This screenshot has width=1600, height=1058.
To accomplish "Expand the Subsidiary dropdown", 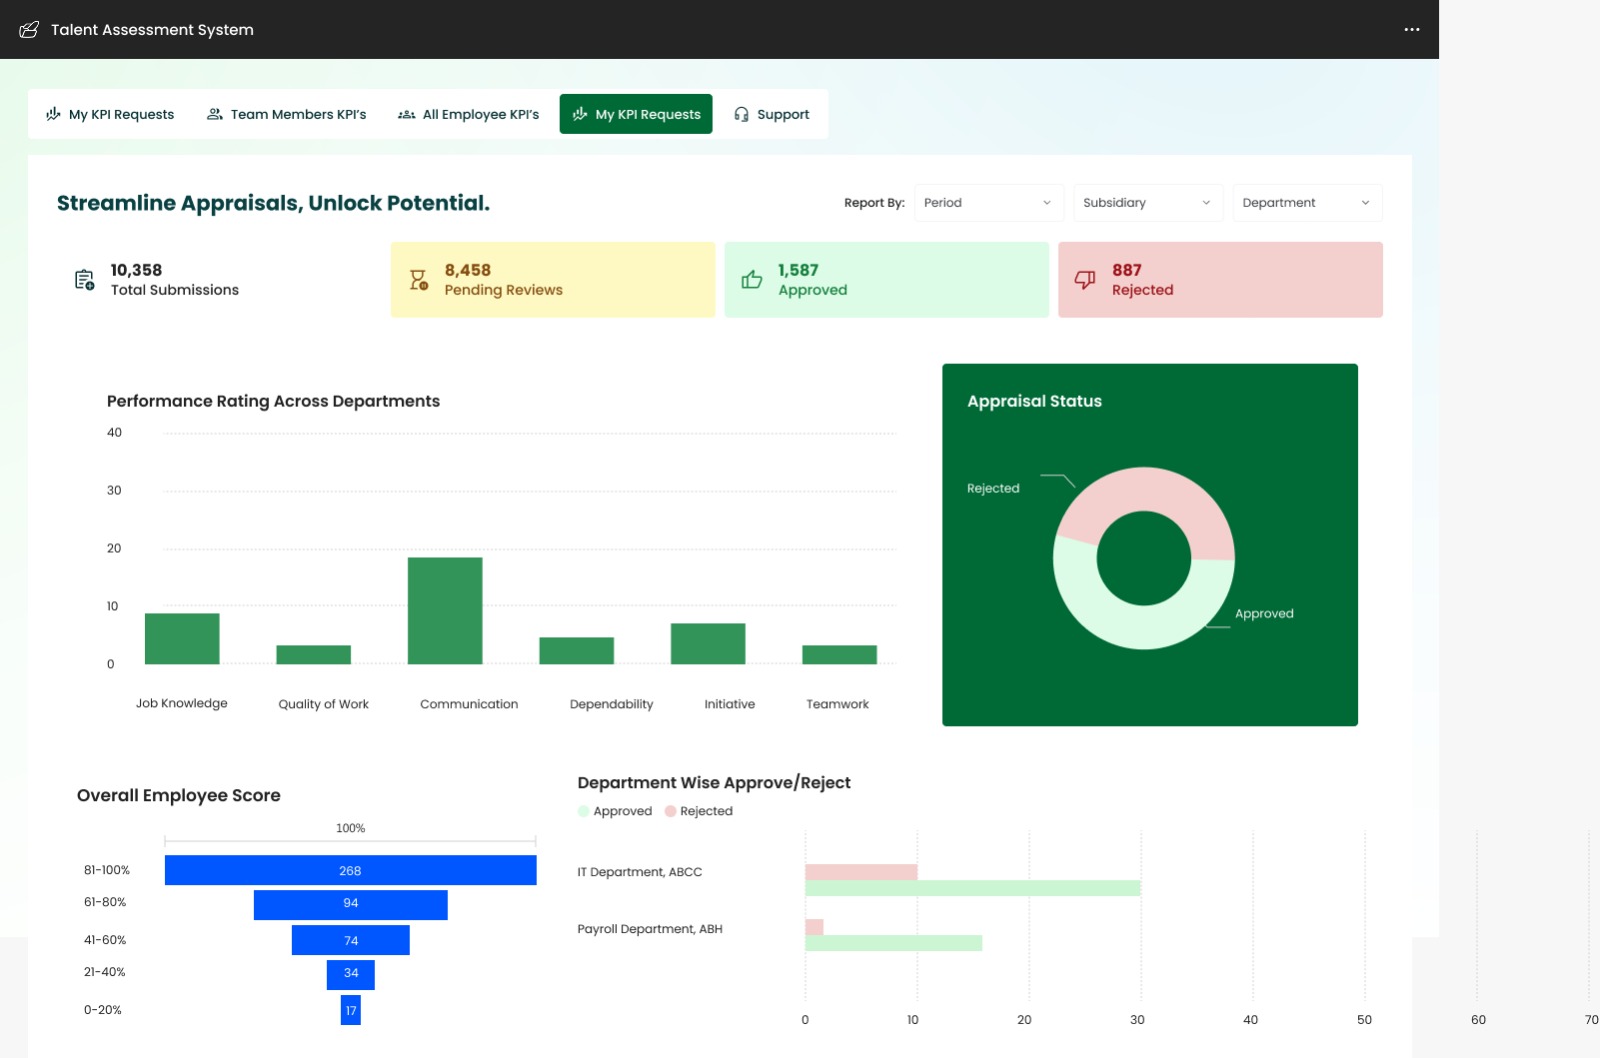I will [1147, 203].
